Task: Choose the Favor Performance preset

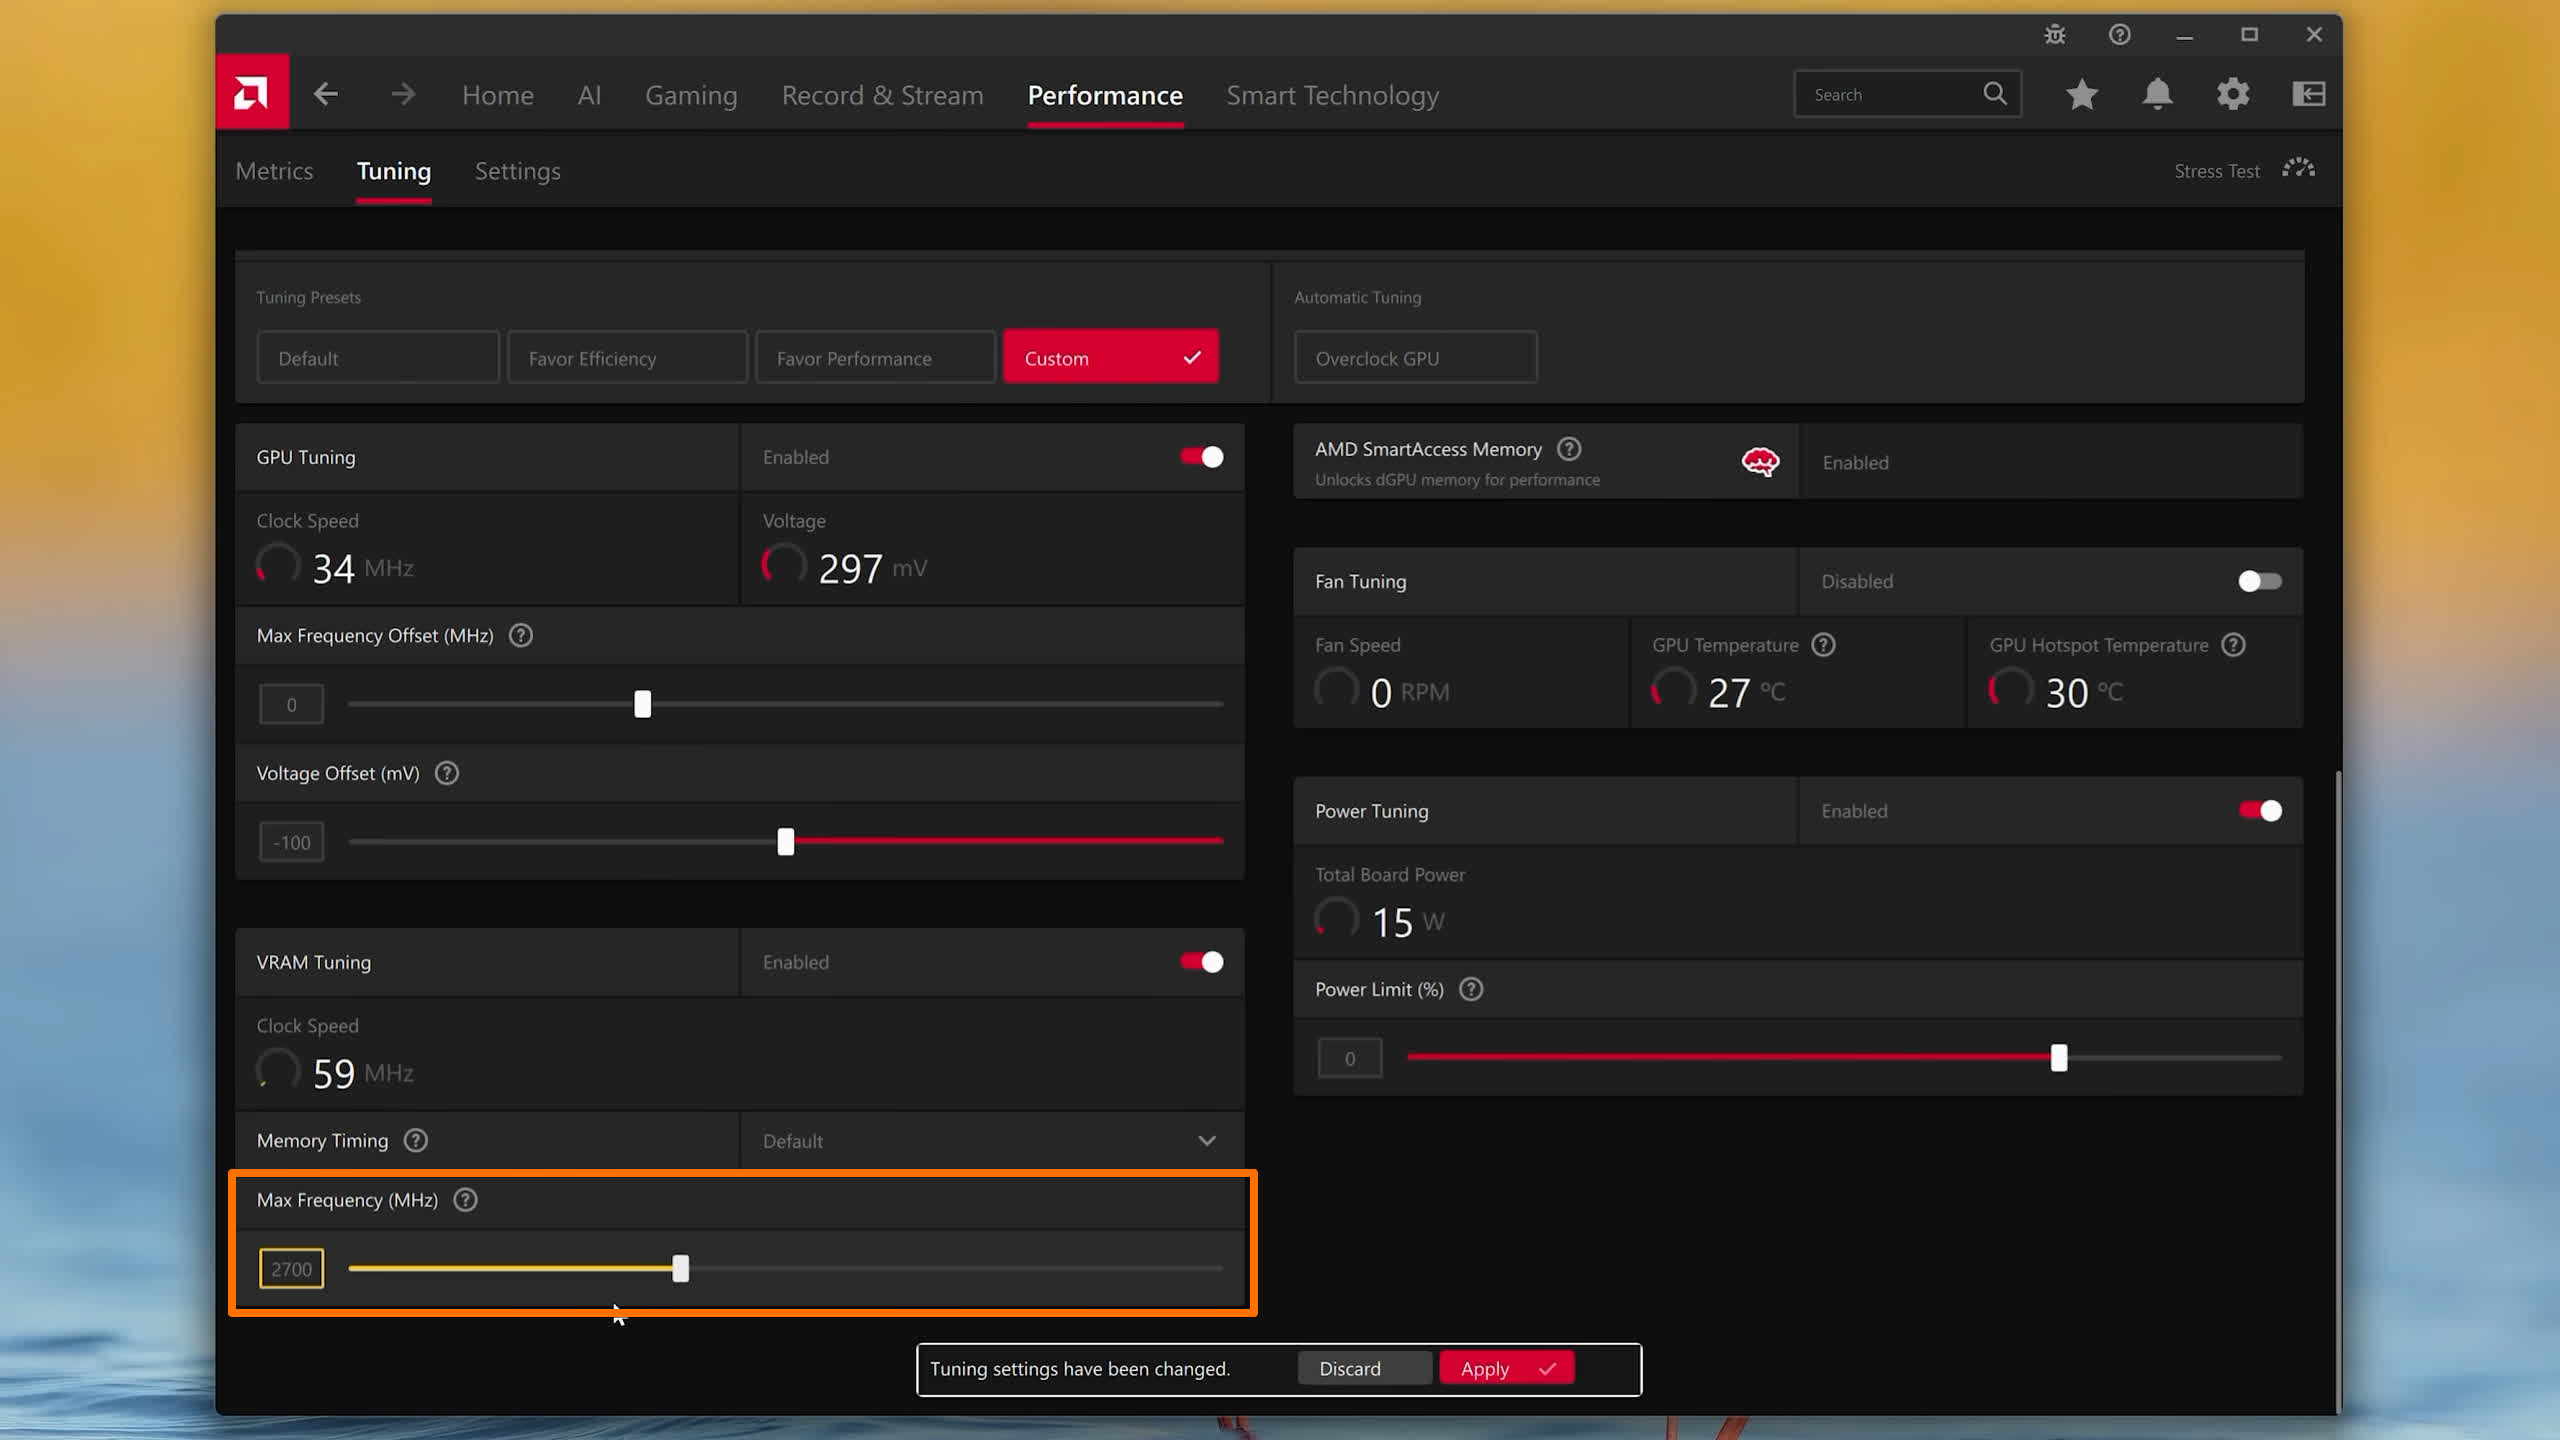Action: coord(876,358)
